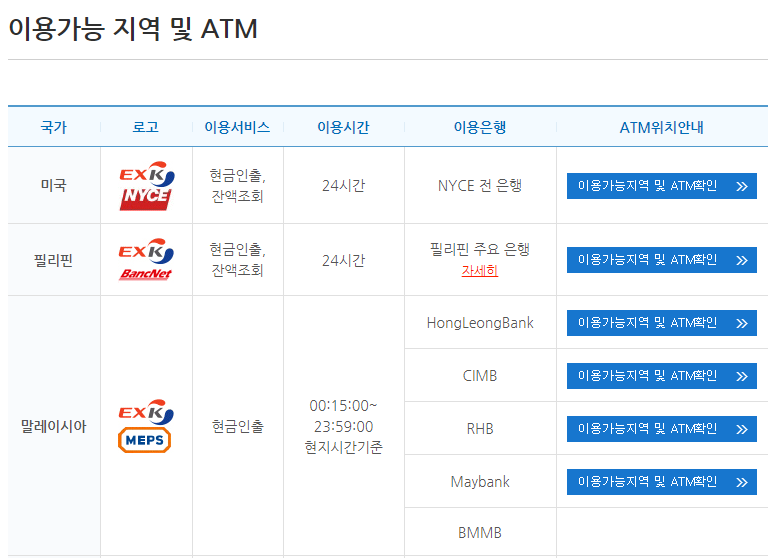Open ATM확인 button for CIMB

tap(662, 376)
